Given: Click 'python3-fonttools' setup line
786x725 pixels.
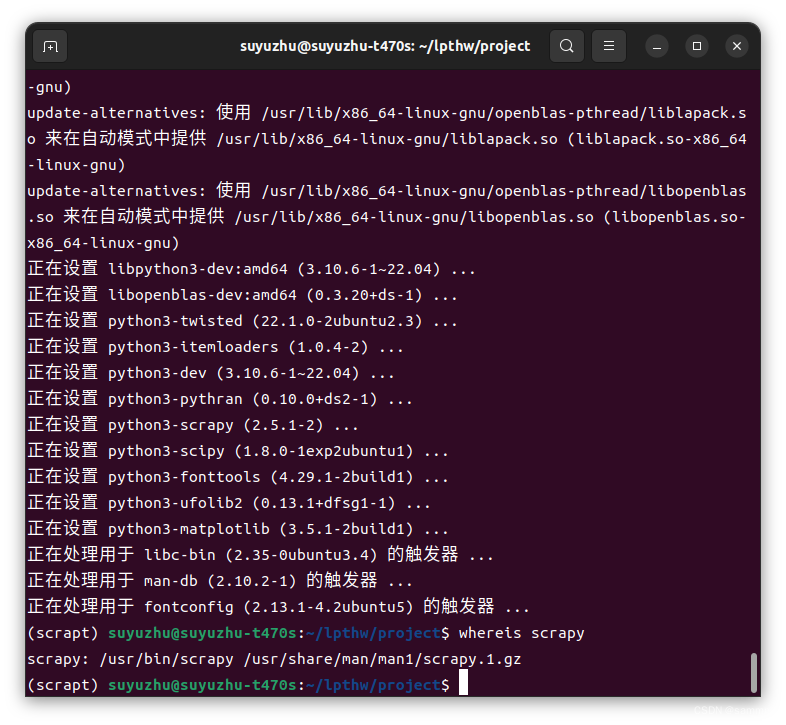Looking at the screenshot, I should click(x=238, y=477).
